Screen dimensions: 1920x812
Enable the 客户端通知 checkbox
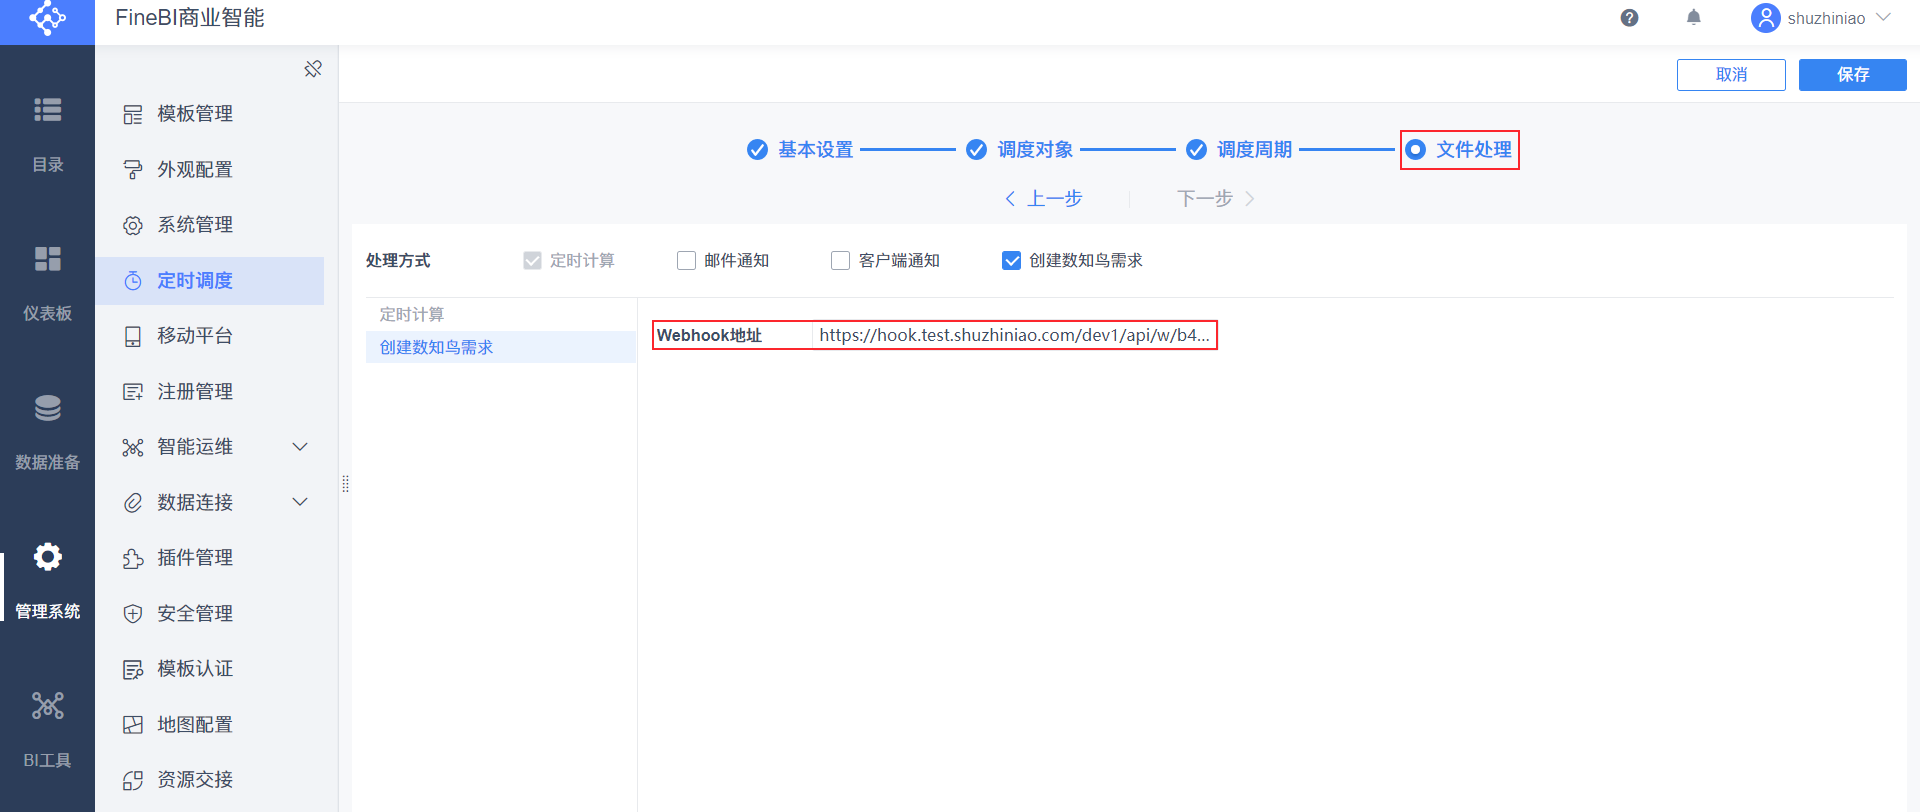point(840,261)
